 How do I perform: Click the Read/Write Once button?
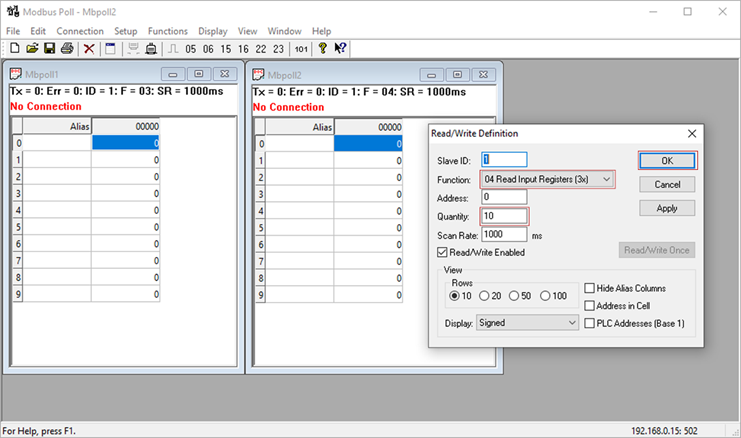[657, 250]
